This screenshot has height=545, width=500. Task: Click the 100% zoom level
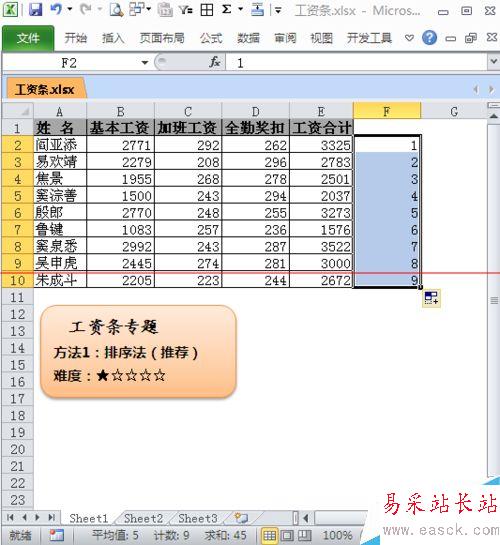coord(337,535)
